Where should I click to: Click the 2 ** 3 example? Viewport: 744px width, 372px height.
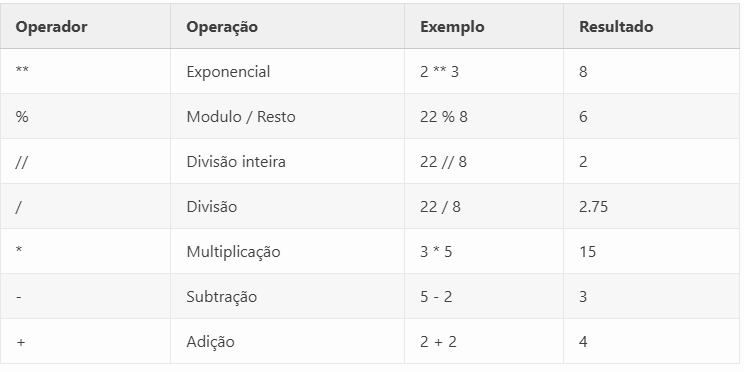point(439,72)
